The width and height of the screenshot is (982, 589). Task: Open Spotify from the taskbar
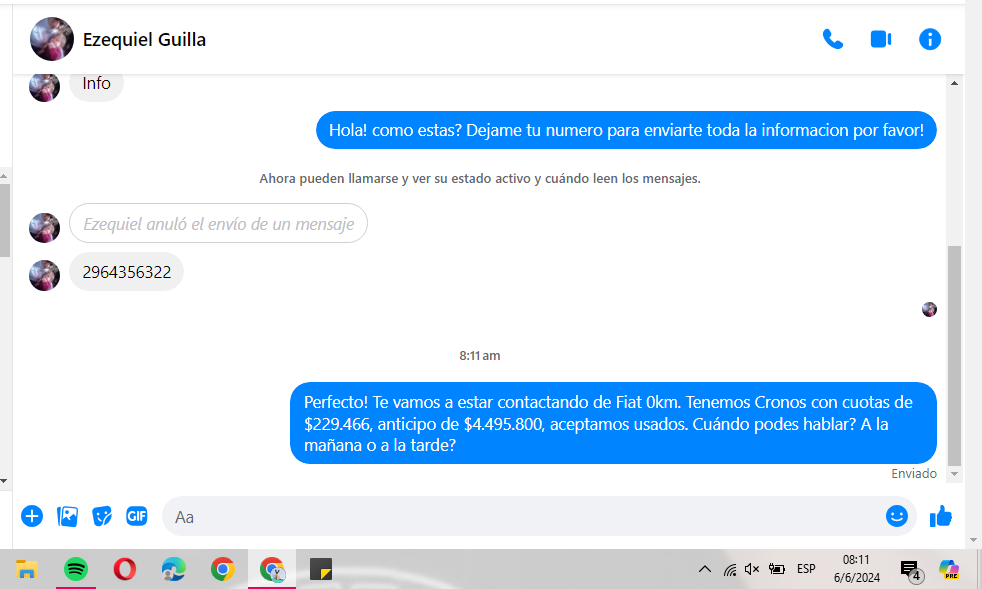coord(76,569)
